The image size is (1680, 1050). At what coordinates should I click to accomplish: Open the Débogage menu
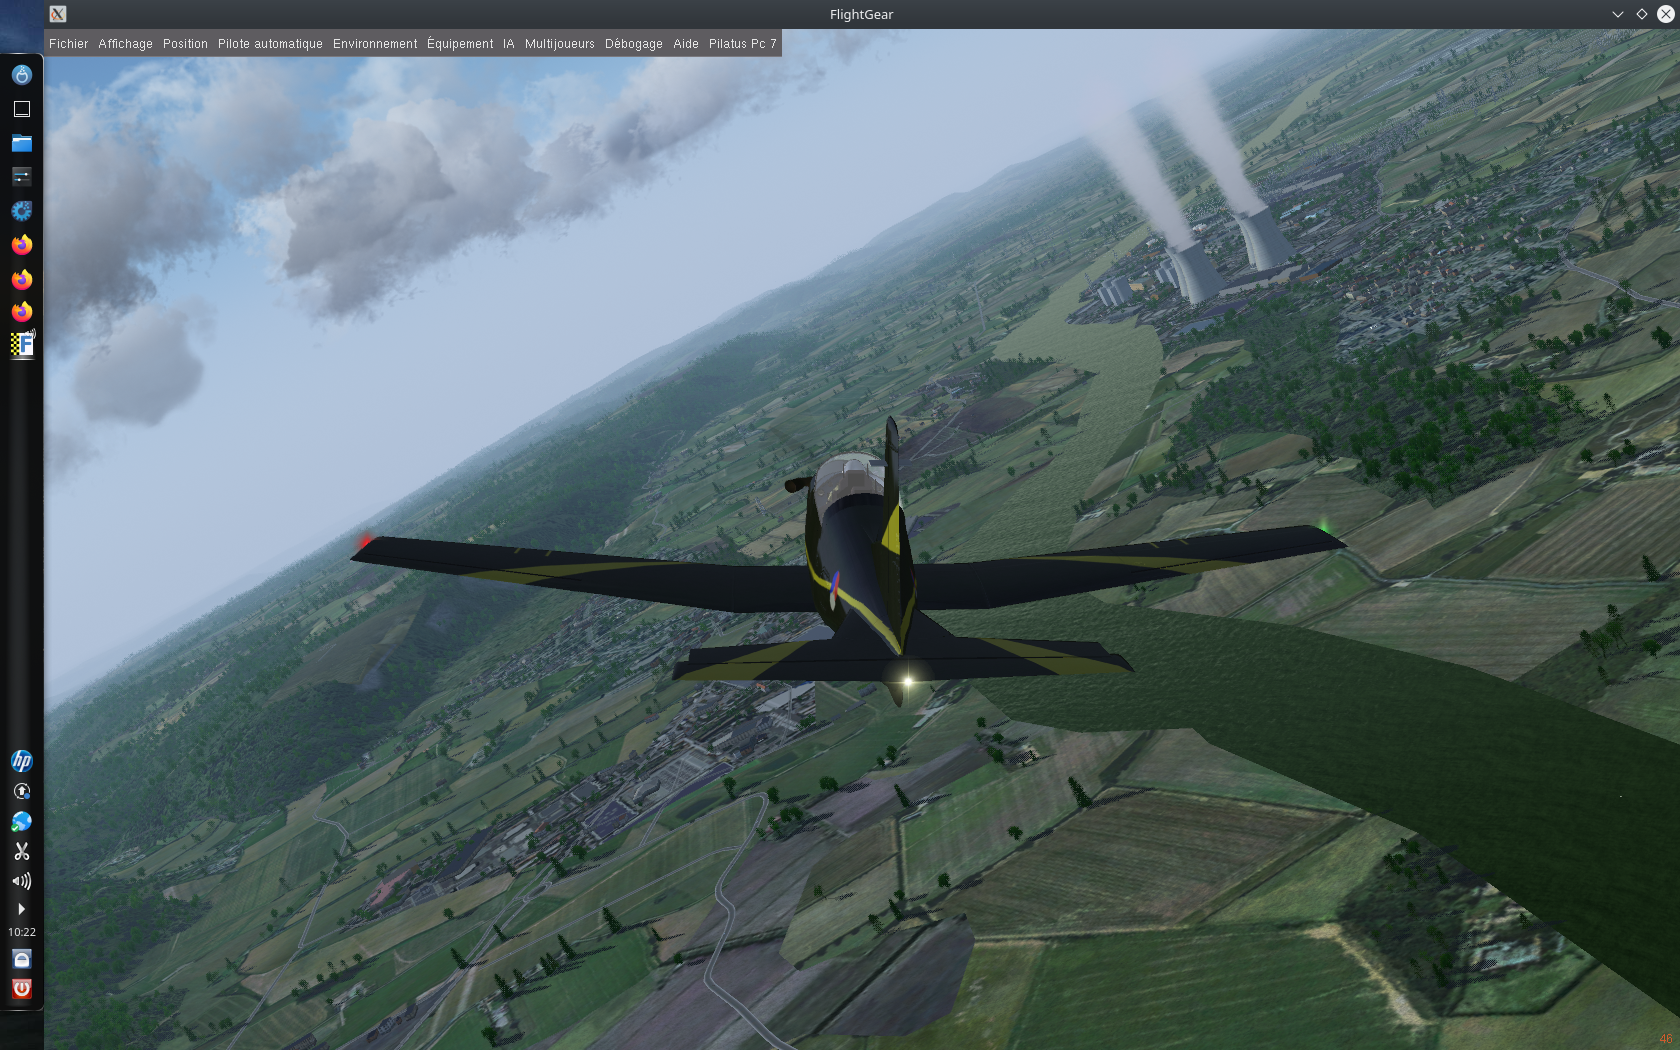[634, 44]
